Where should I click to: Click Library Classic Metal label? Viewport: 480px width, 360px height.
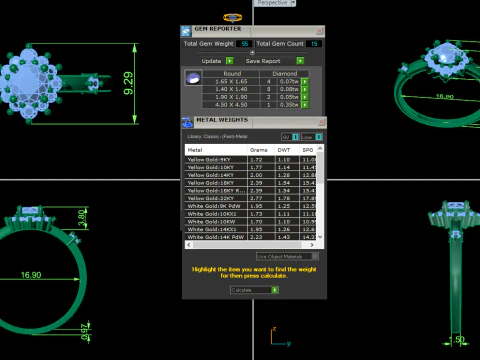point(217,136)
